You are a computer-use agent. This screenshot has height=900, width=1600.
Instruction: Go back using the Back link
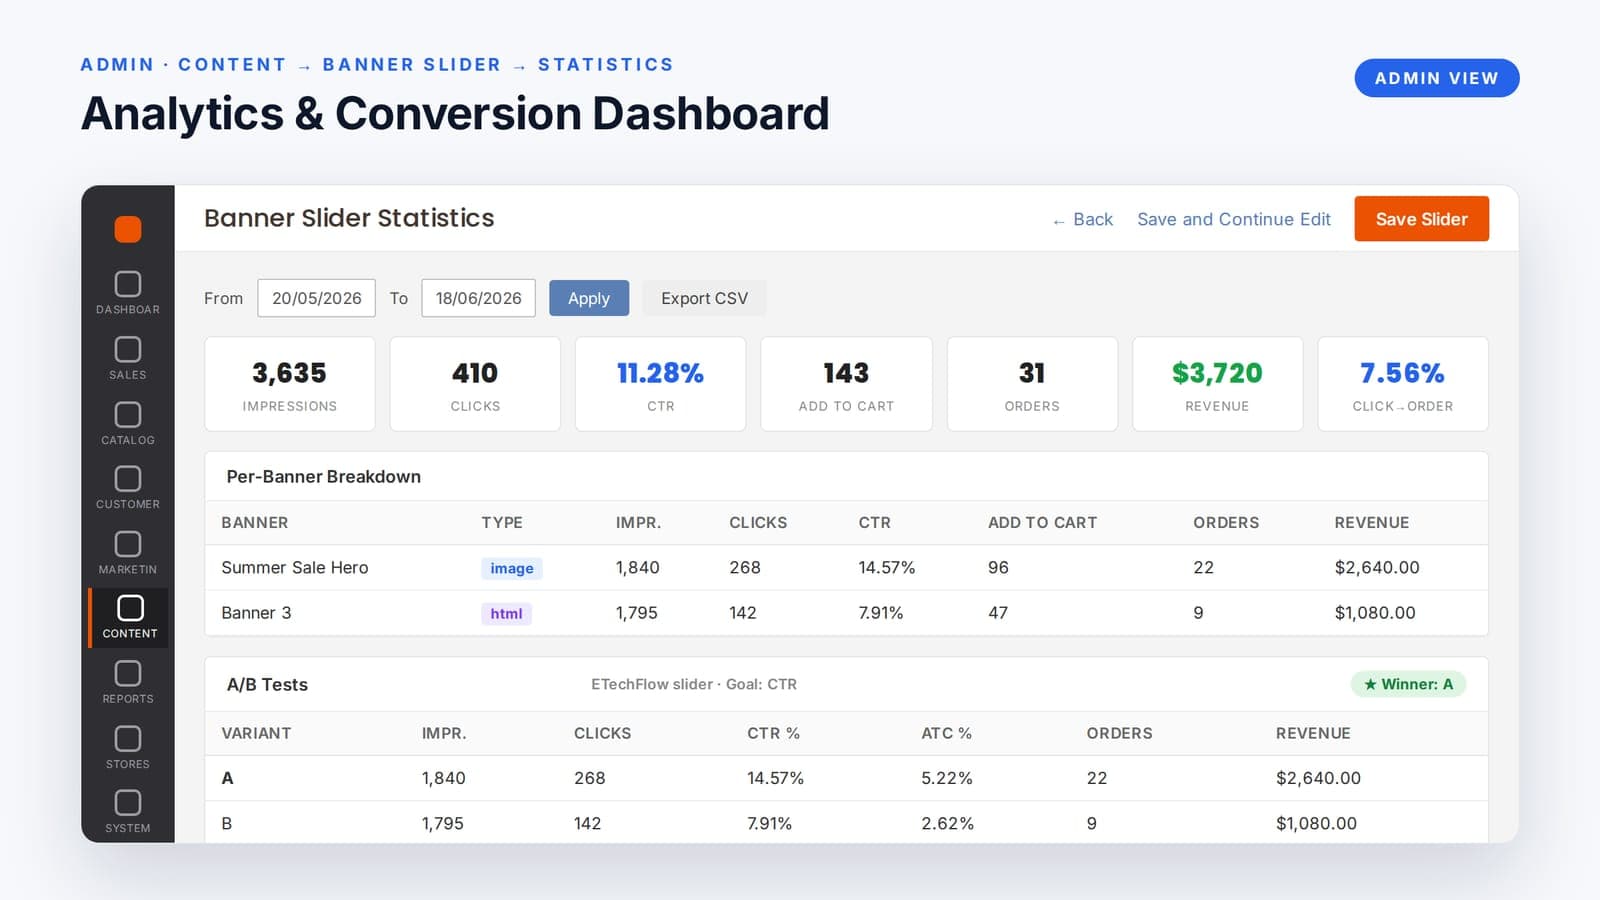pos(1082,219)
